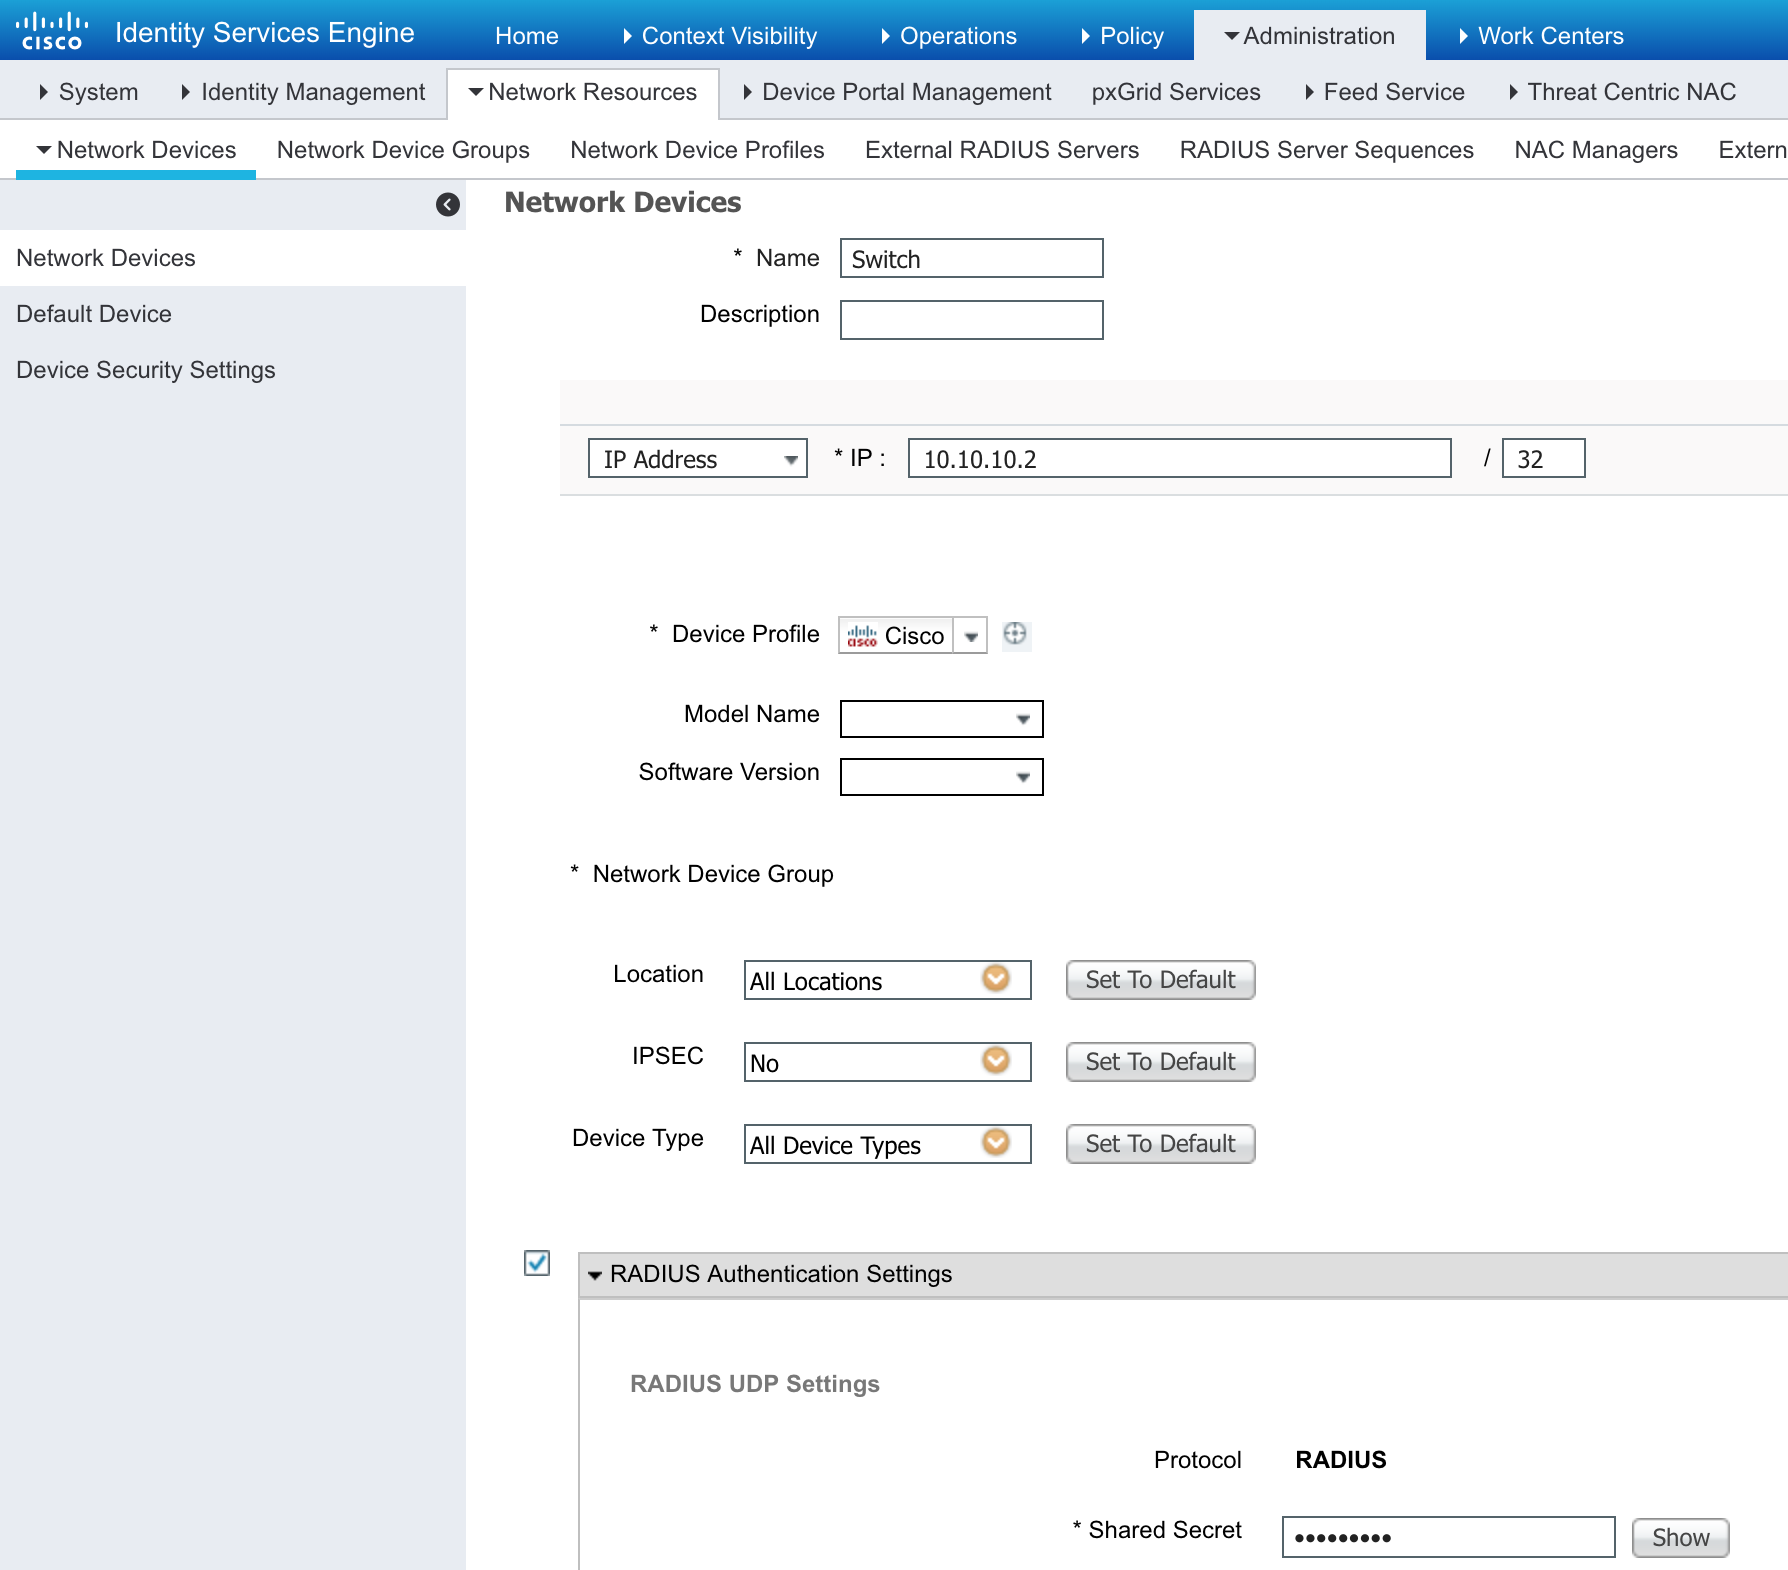The width and height of the screenshot is (1788, 1570).
Task: Click the device Name input field
Action: click(971, 259)
